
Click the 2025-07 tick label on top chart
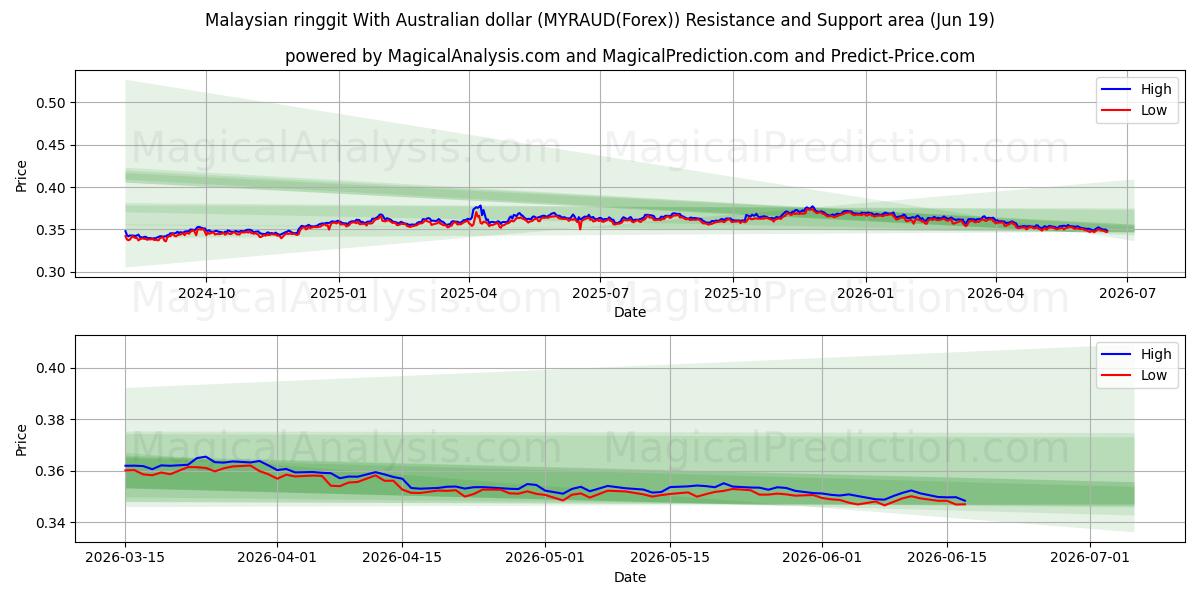(600, 293)
